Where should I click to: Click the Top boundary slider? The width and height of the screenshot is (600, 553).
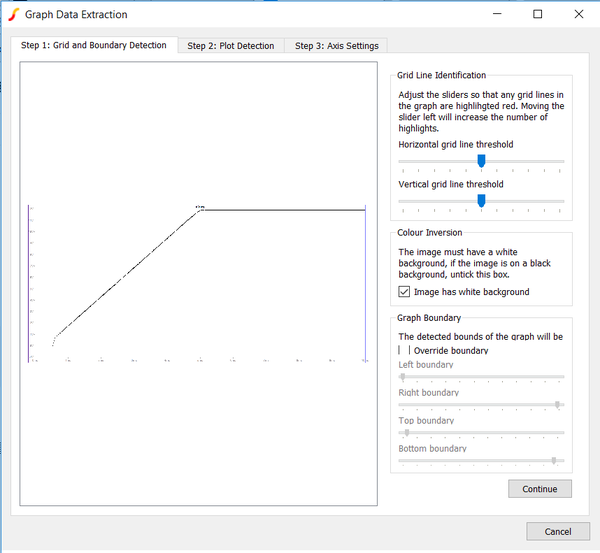407,433
